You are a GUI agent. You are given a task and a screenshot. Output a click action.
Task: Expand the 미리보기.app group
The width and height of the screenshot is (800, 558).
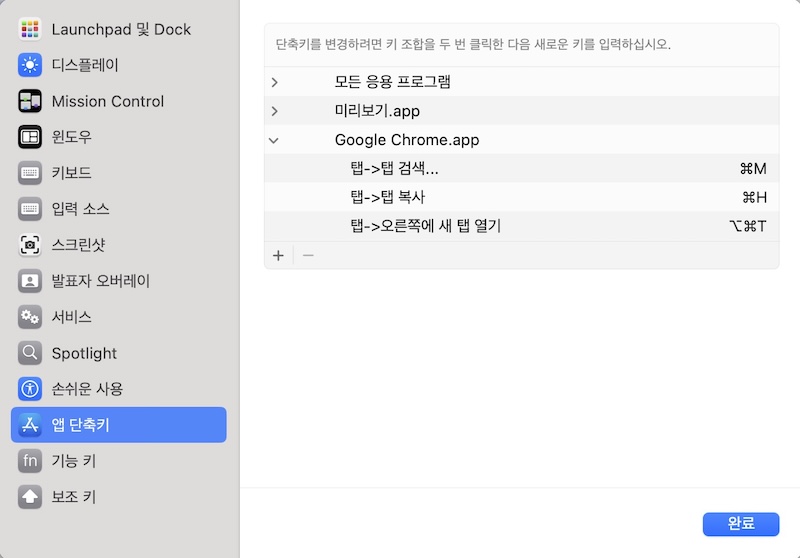[x=274, y=111]
